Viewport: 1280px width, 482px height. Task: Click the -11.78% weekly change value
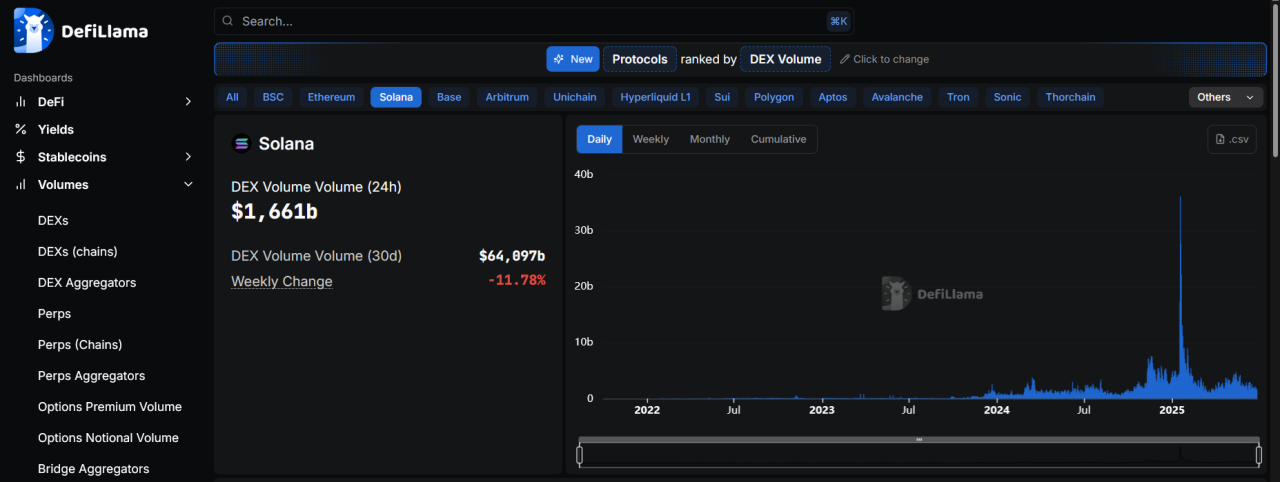pos(517,280)
